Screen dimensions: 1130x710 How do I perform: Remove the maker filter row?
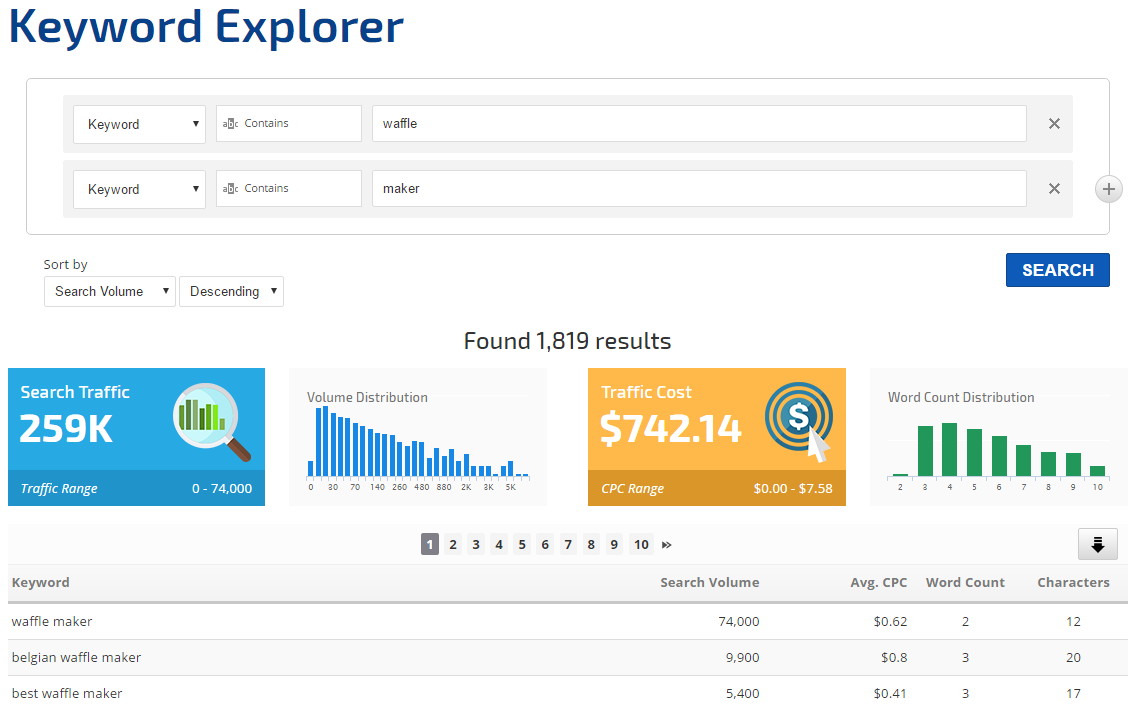(1054, 189)
